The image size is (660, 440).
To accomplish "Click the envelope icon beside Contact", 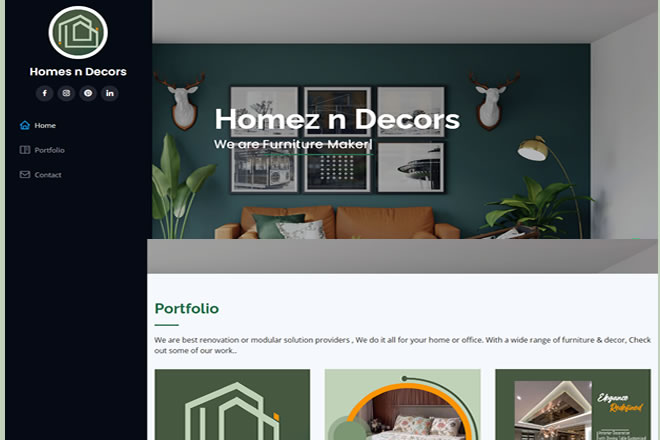I will click(x=25, y=174).
